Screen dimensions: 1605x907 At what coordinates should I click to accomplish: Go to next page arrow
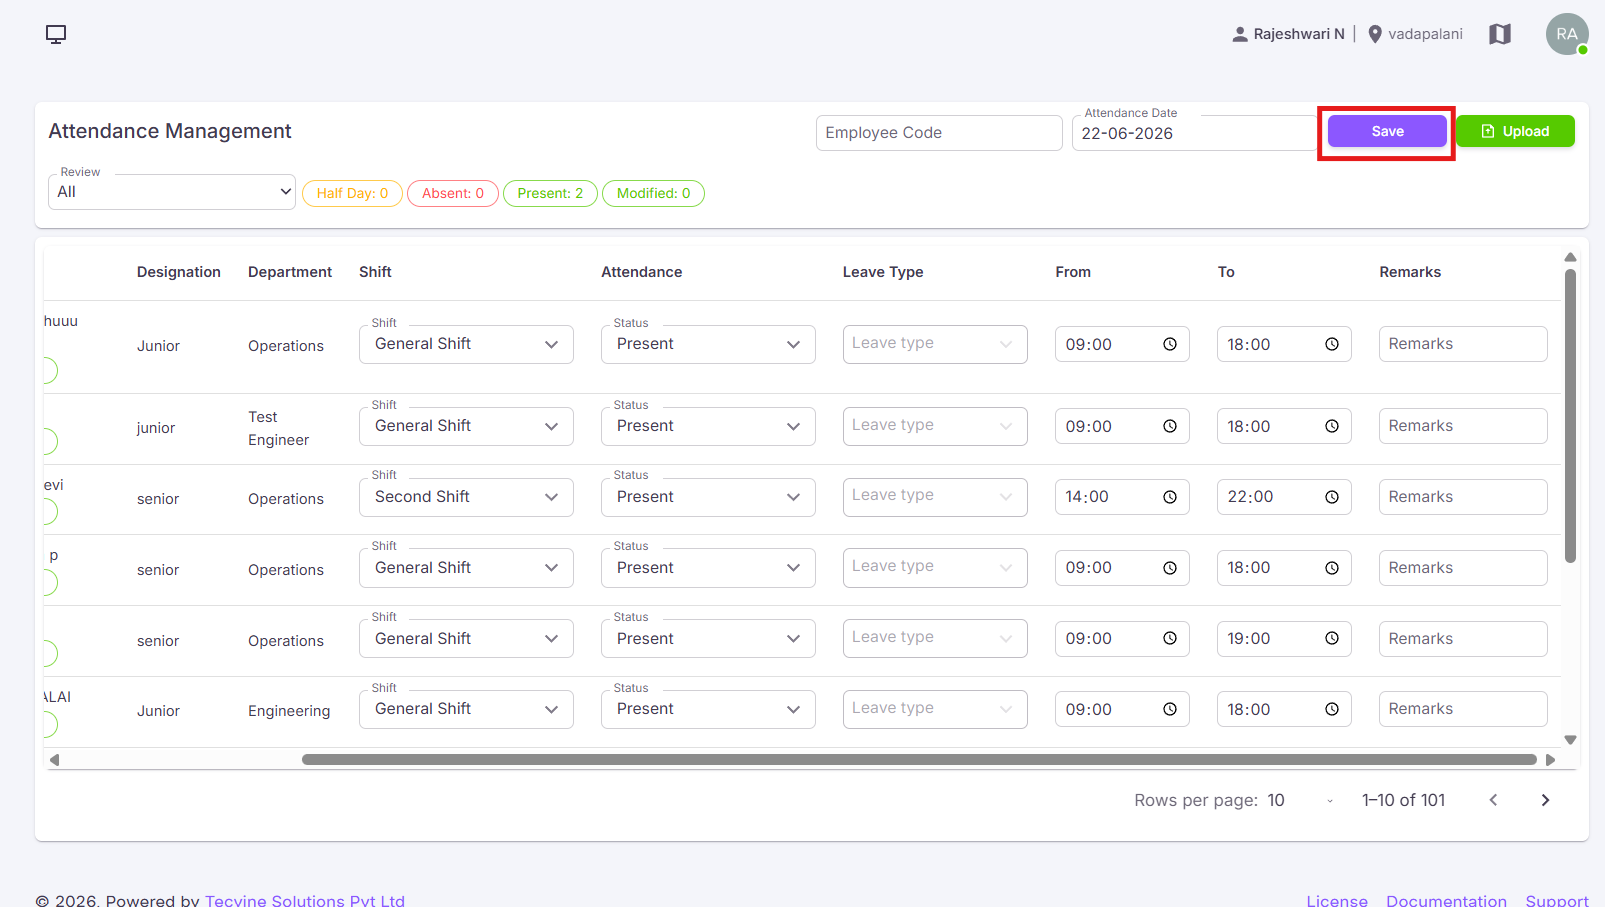1545,800
